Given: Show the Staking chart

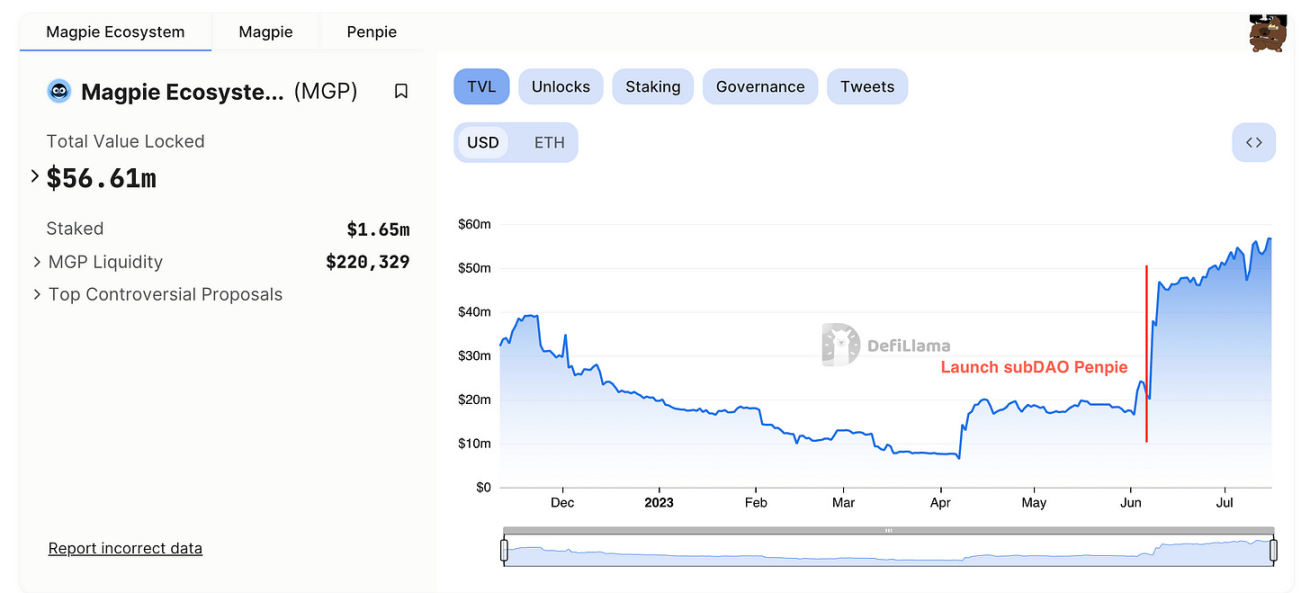Looking at the screenshot, I should pyautogui.click(x=652, y=86).
